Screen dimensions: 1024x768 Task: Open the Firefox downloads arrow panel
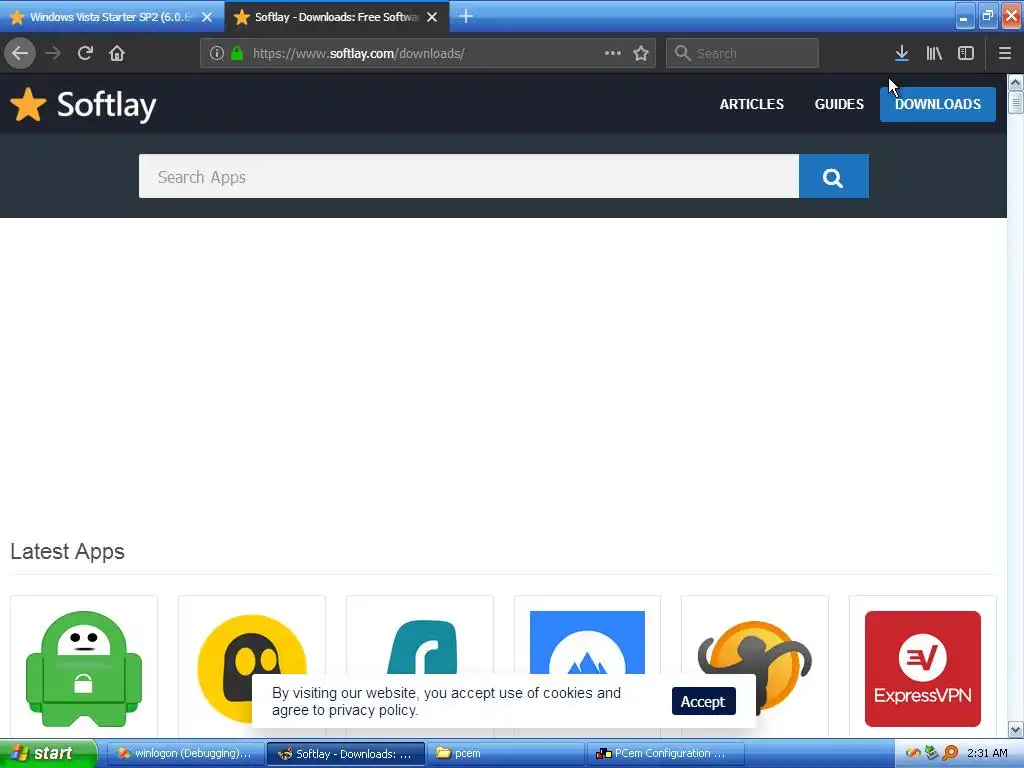click(x=902, y=53)
